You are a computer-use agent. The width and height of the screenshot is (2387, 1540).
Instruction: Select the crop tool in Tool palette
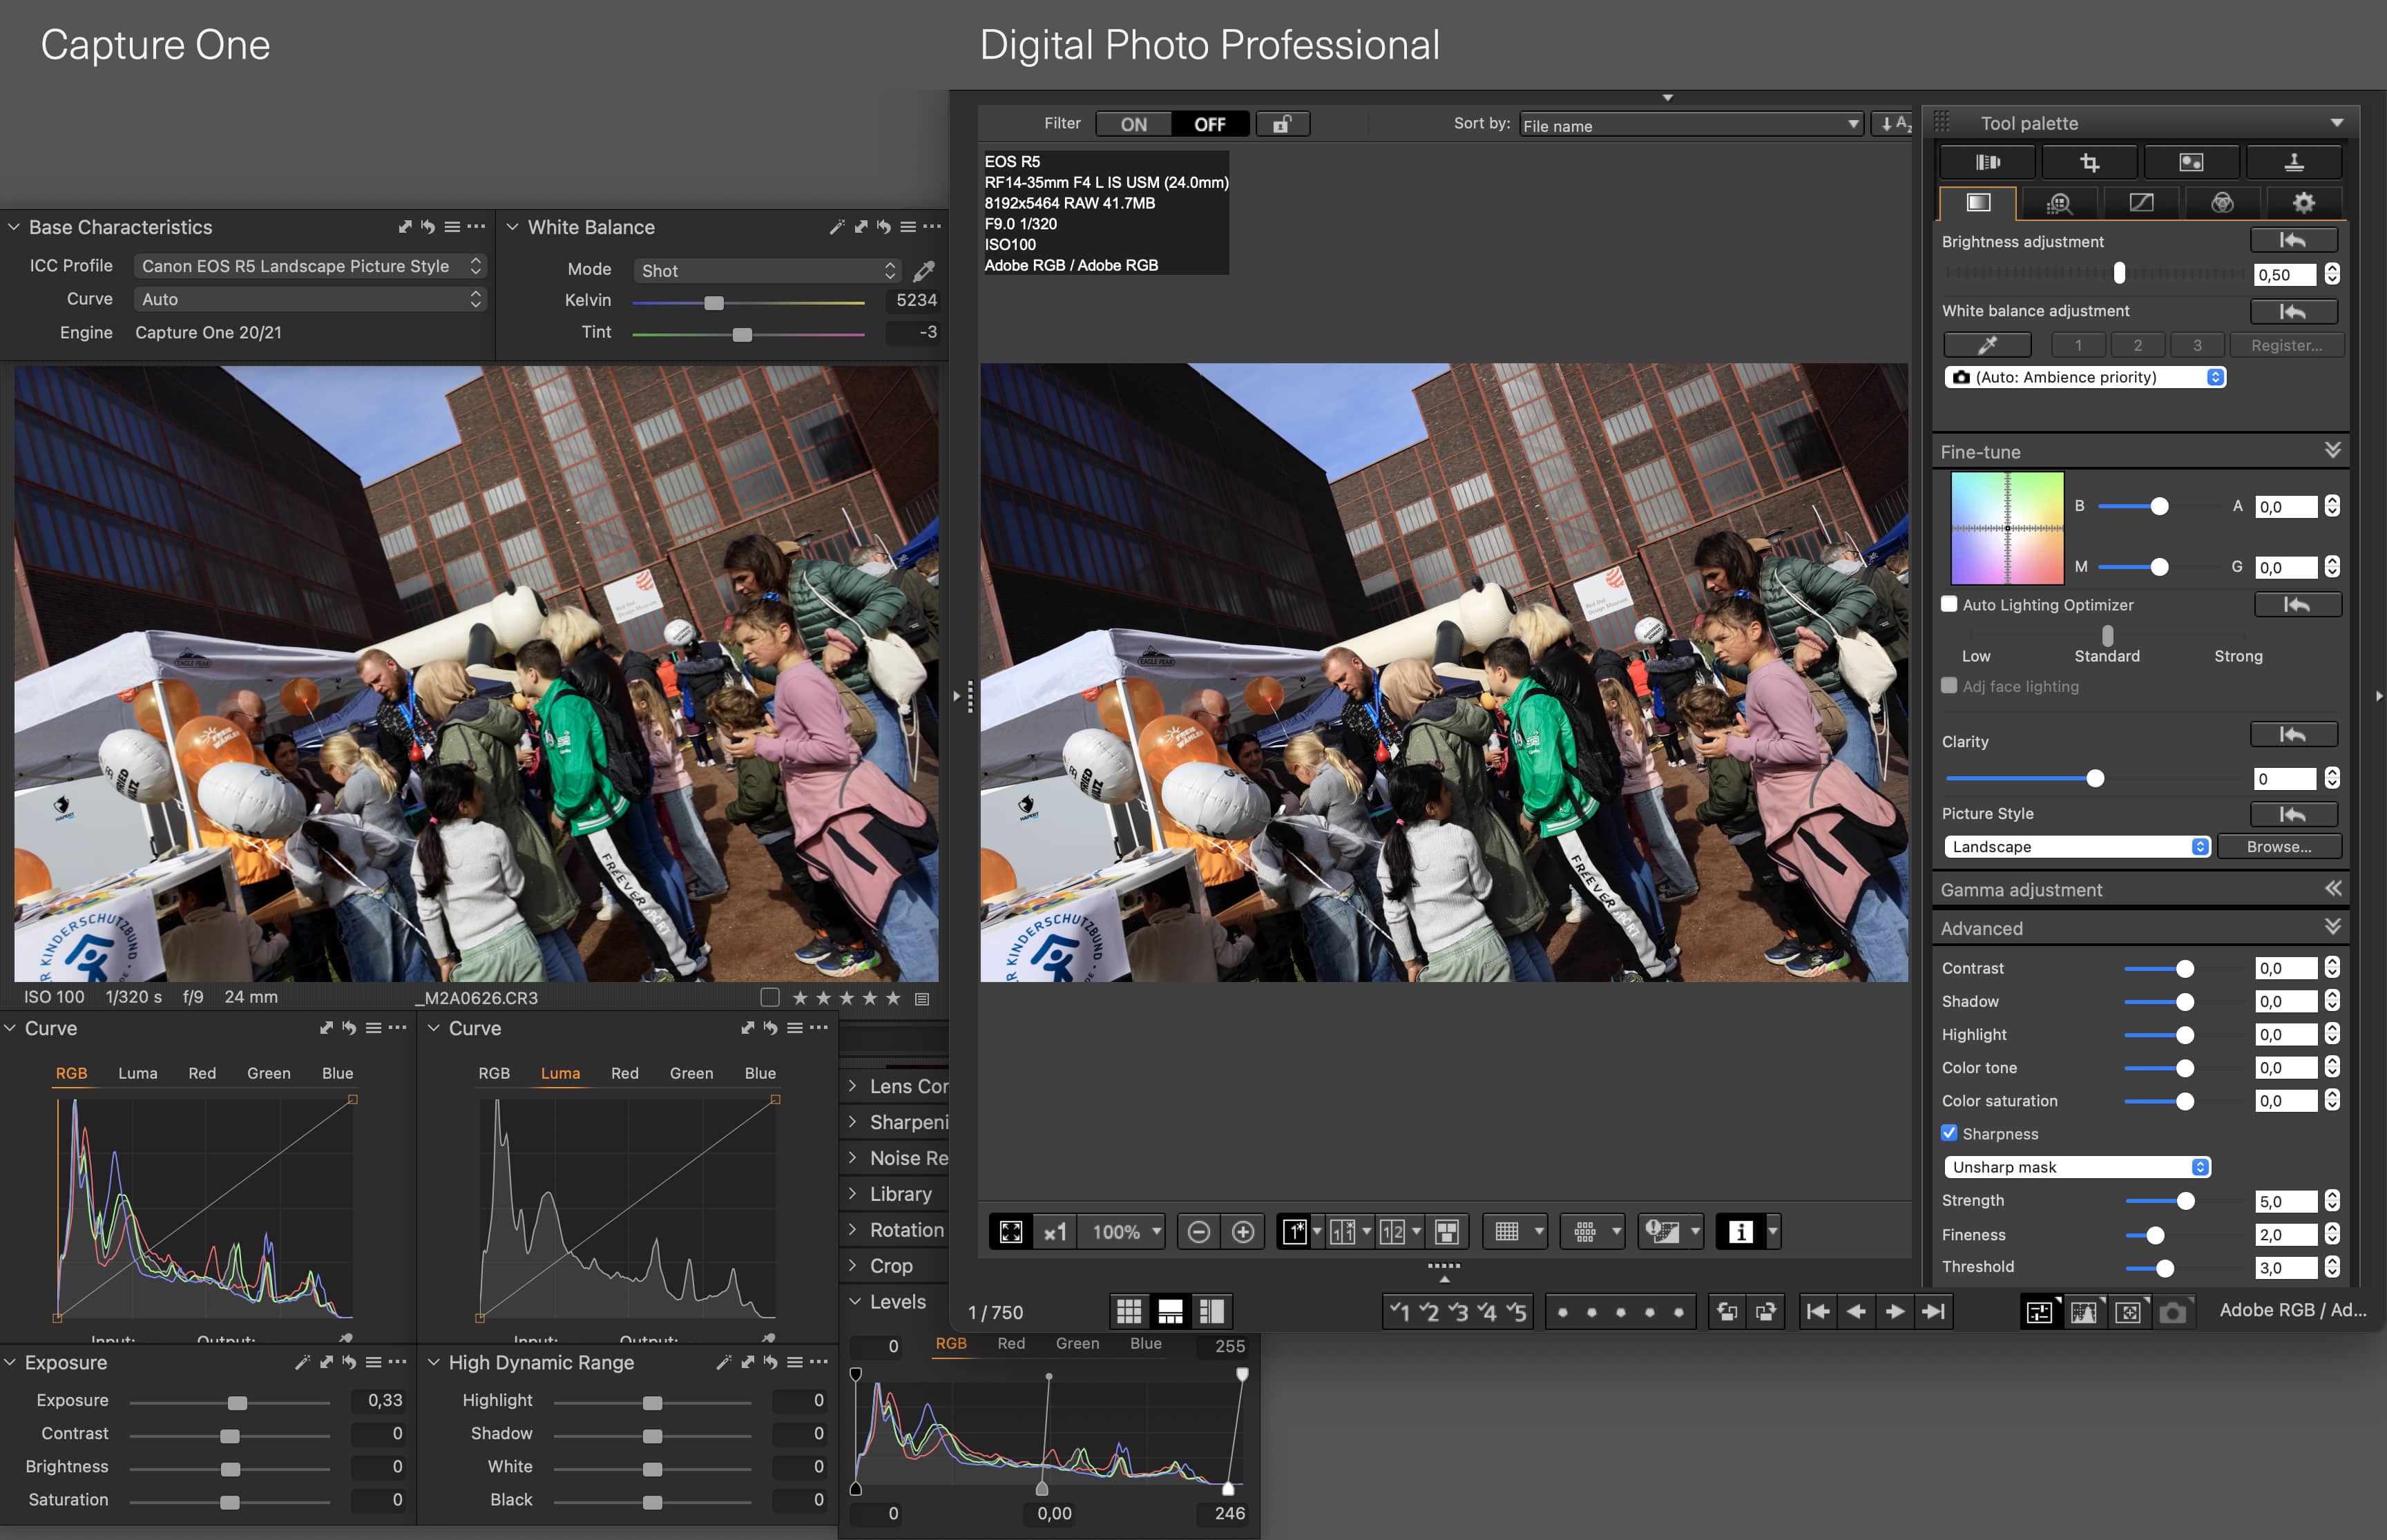pyautogui.click(x=2089, y=162)
